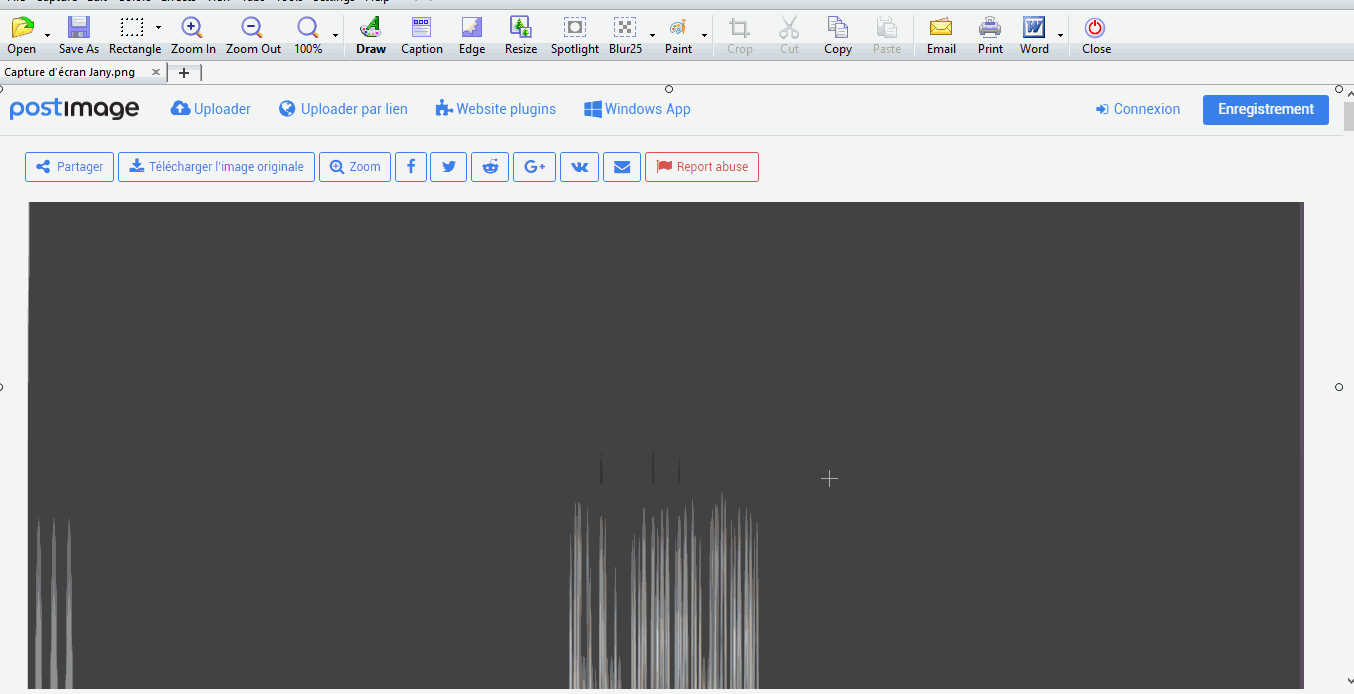Click the postimage logo
The image size is (1354, 694).
coord(74,109)
